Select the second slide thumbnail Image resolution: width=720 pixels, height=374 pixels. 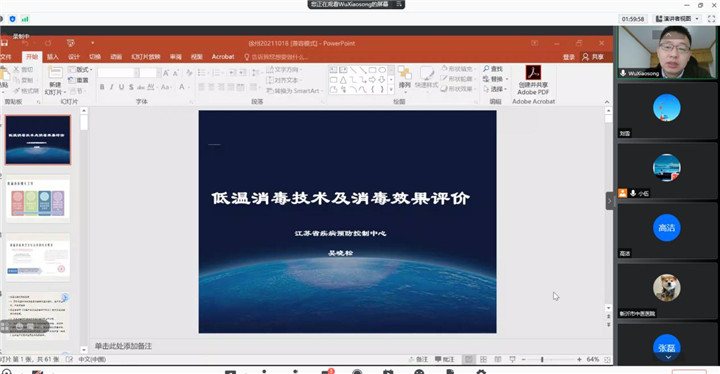pyautogui.click(x=38, y=199)
